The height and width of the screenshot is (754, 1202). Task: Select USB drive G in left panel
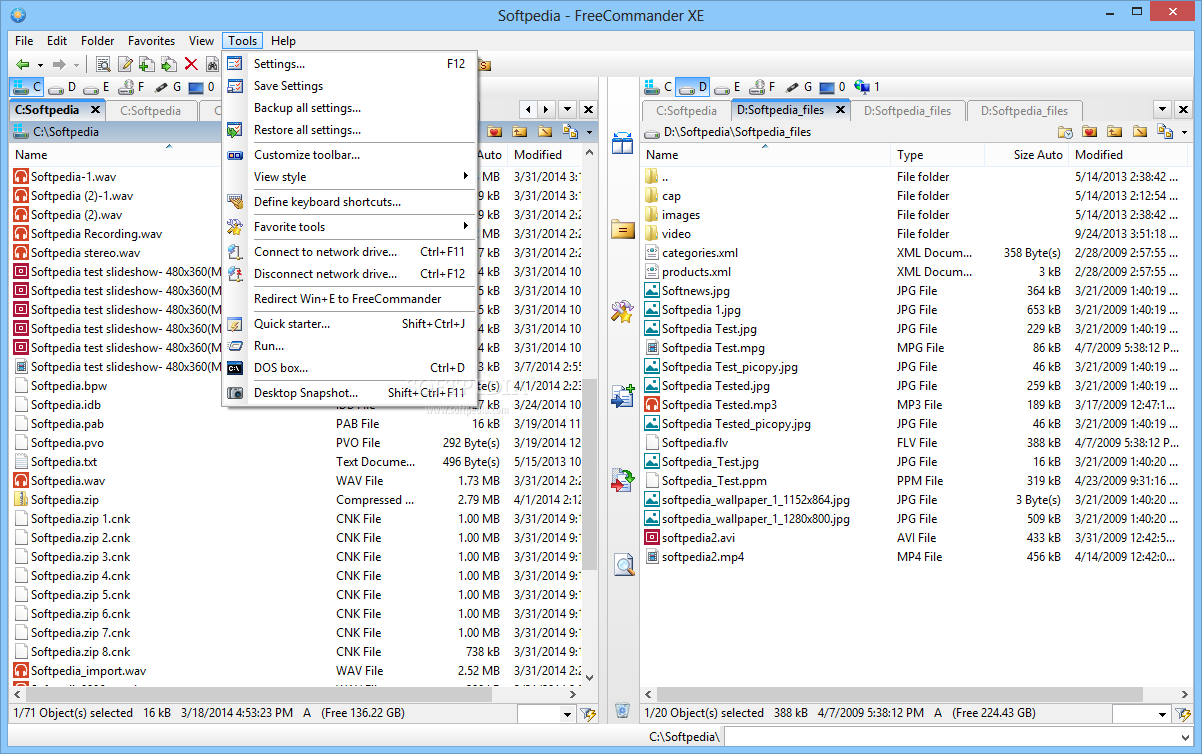tap(168, 87)
